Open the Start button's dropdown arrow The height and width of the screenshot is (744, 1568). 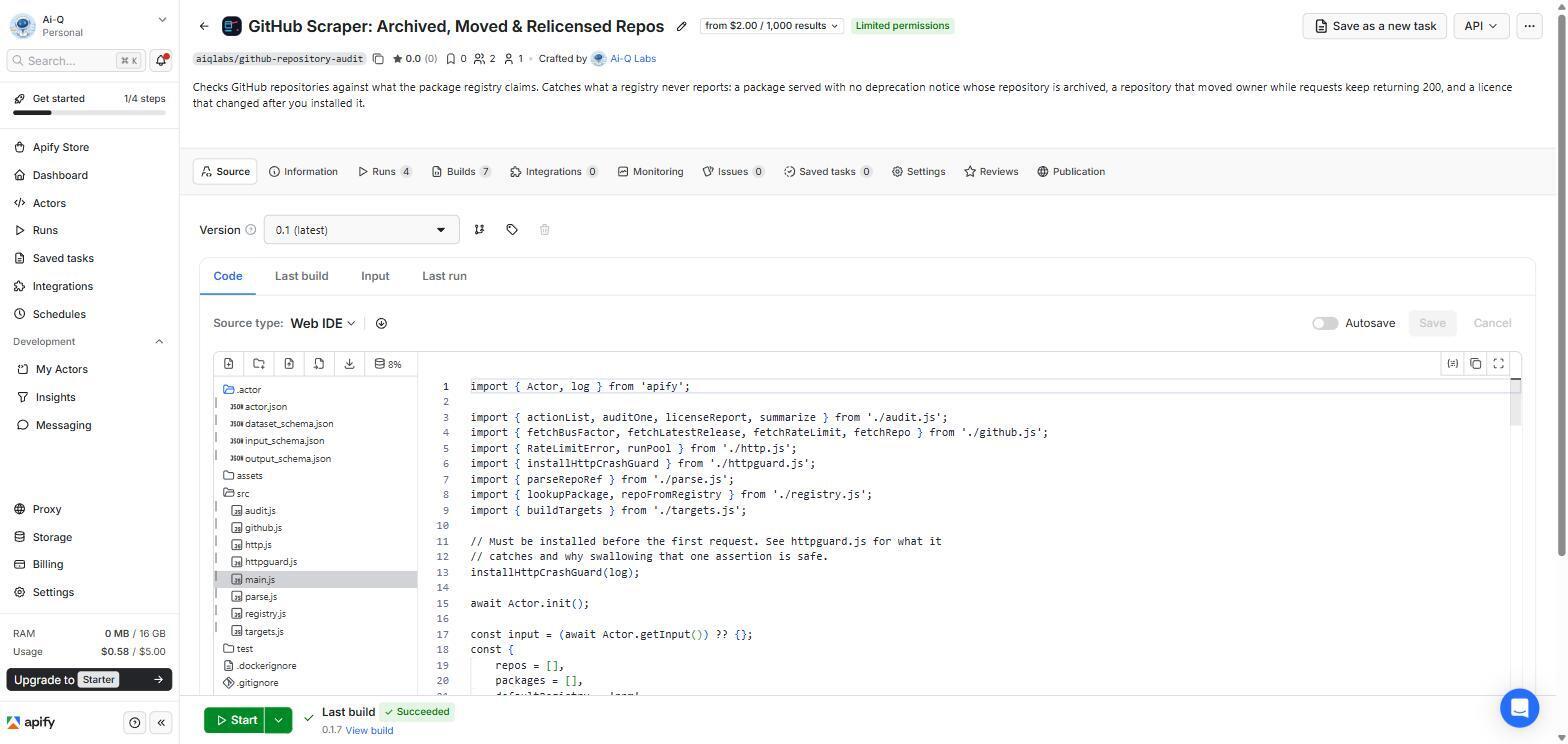coord(279,720)
